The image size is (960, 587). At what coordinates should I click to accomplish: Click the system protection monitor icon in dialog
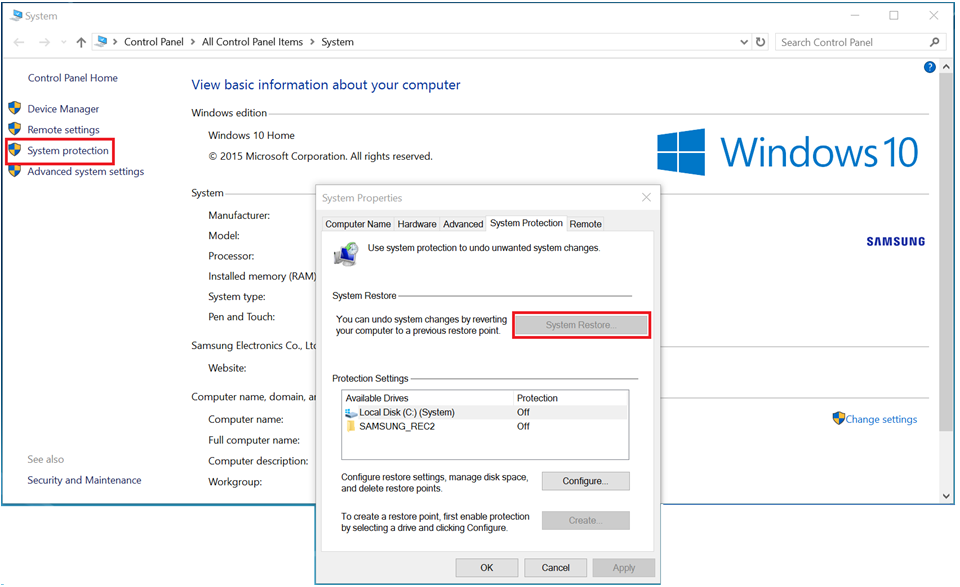[x=347, y=253]
